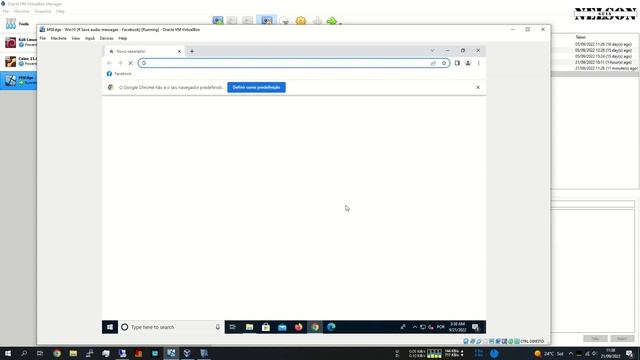Image resolution: width=640 pixels, height=360 pixels.
Task: Click the guest clock and date
Action: (457, 327)
